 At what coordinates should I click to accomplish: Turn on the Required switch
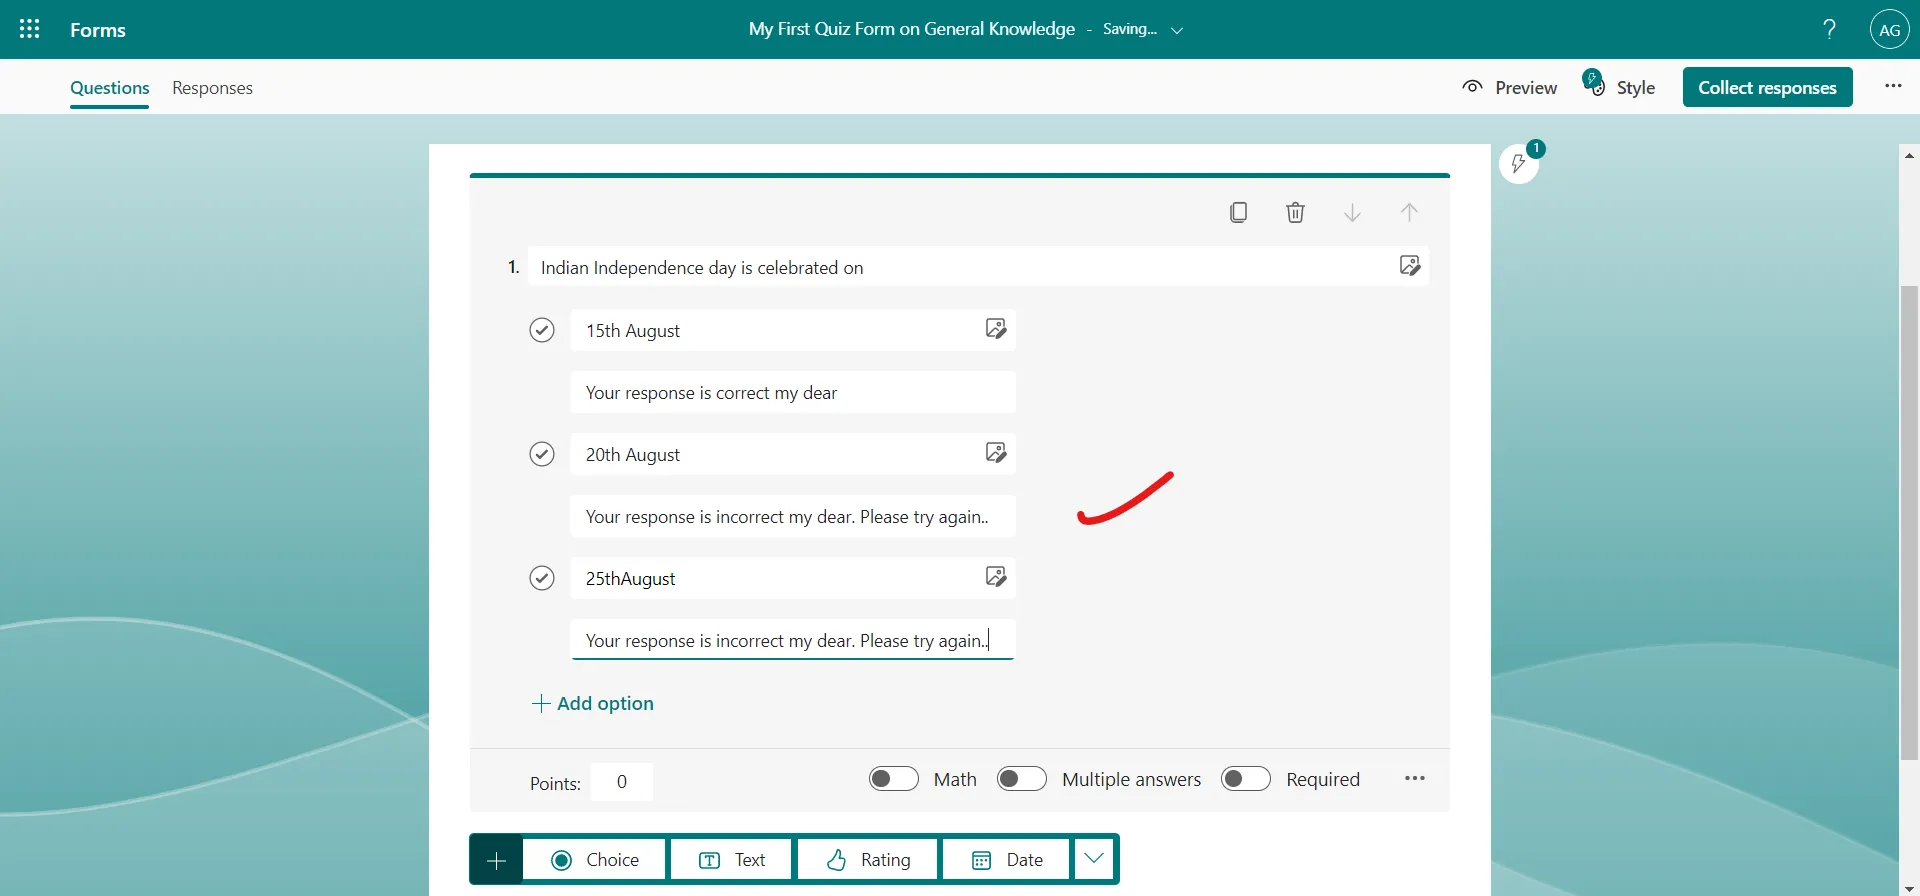1246,779
